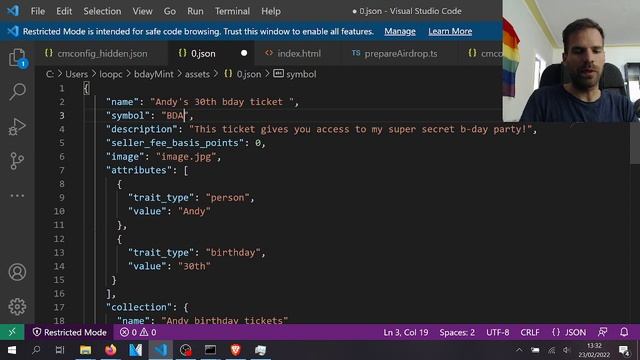Open the Go menu
The image size is (640, 360).
(170, 11)
